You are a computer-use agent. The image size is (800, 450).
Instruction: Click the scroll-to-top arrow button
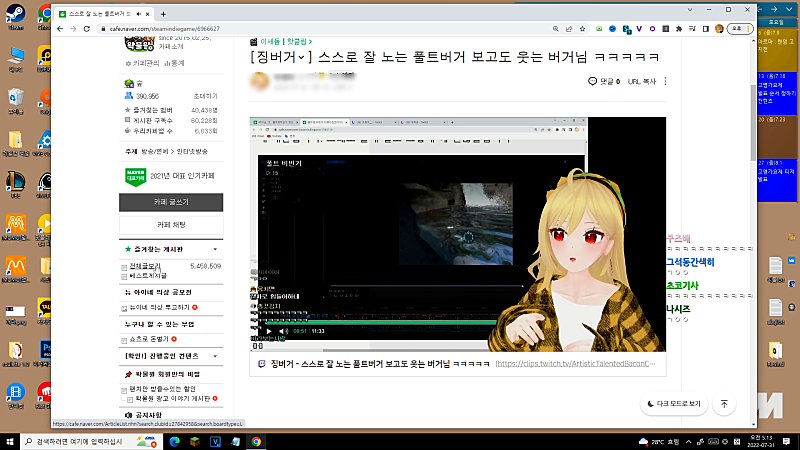pos(724,403)
